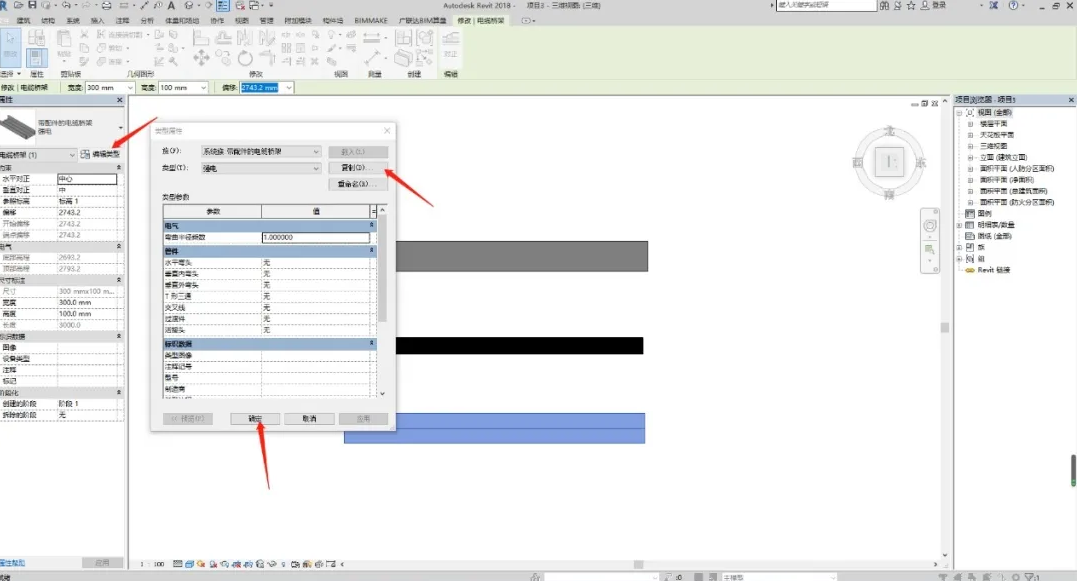
Task: Open the 视图 ribbon tab
Action: pos(242,21)
